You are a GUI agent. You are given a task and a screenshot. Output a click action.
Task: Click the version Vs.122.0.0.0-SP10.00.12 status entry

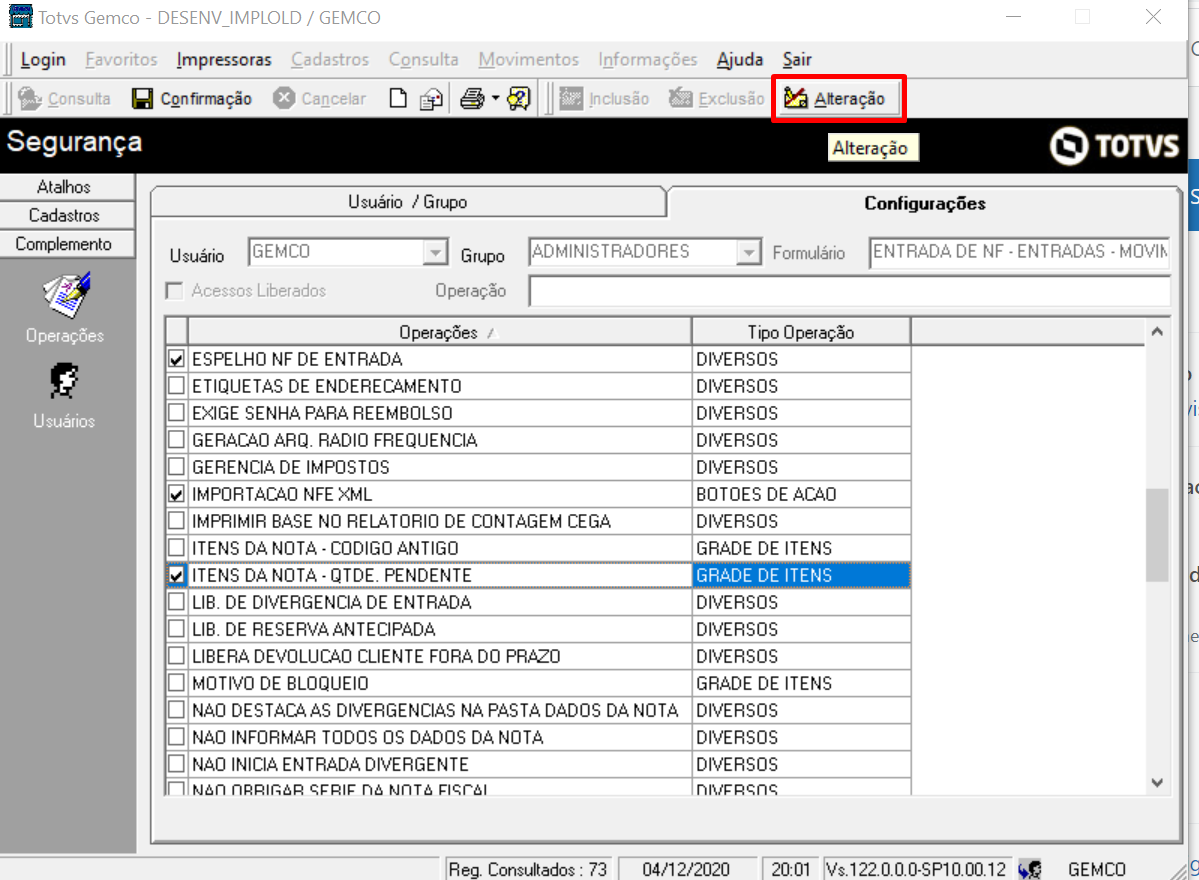click(916, 869)
